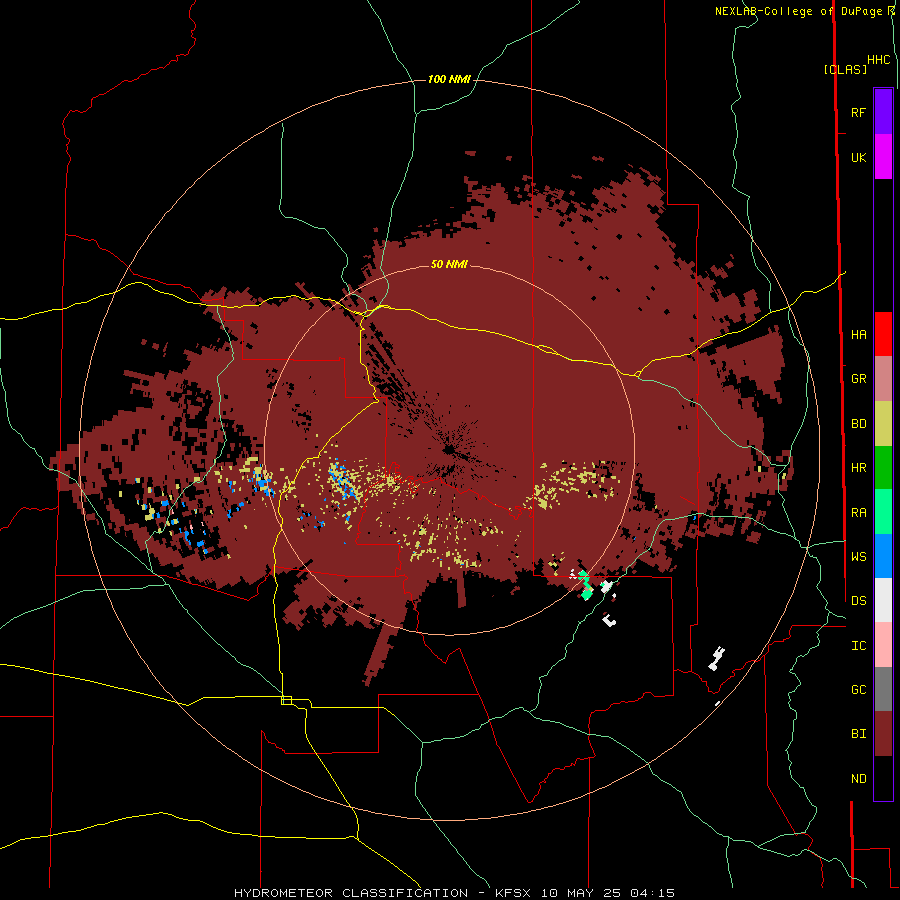Screen dimensions: 900x900
Task: Click the RF purple legend swatch
Action: click(883, 112)
